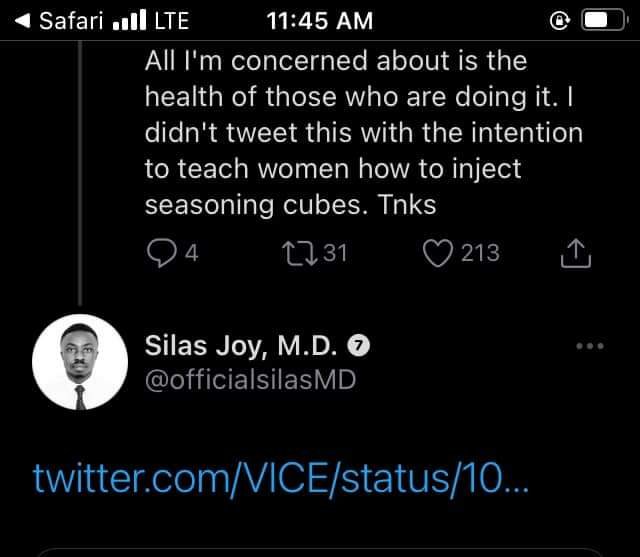Click the badge next to Silas Joy, M.D.

[x=357, y=346]
